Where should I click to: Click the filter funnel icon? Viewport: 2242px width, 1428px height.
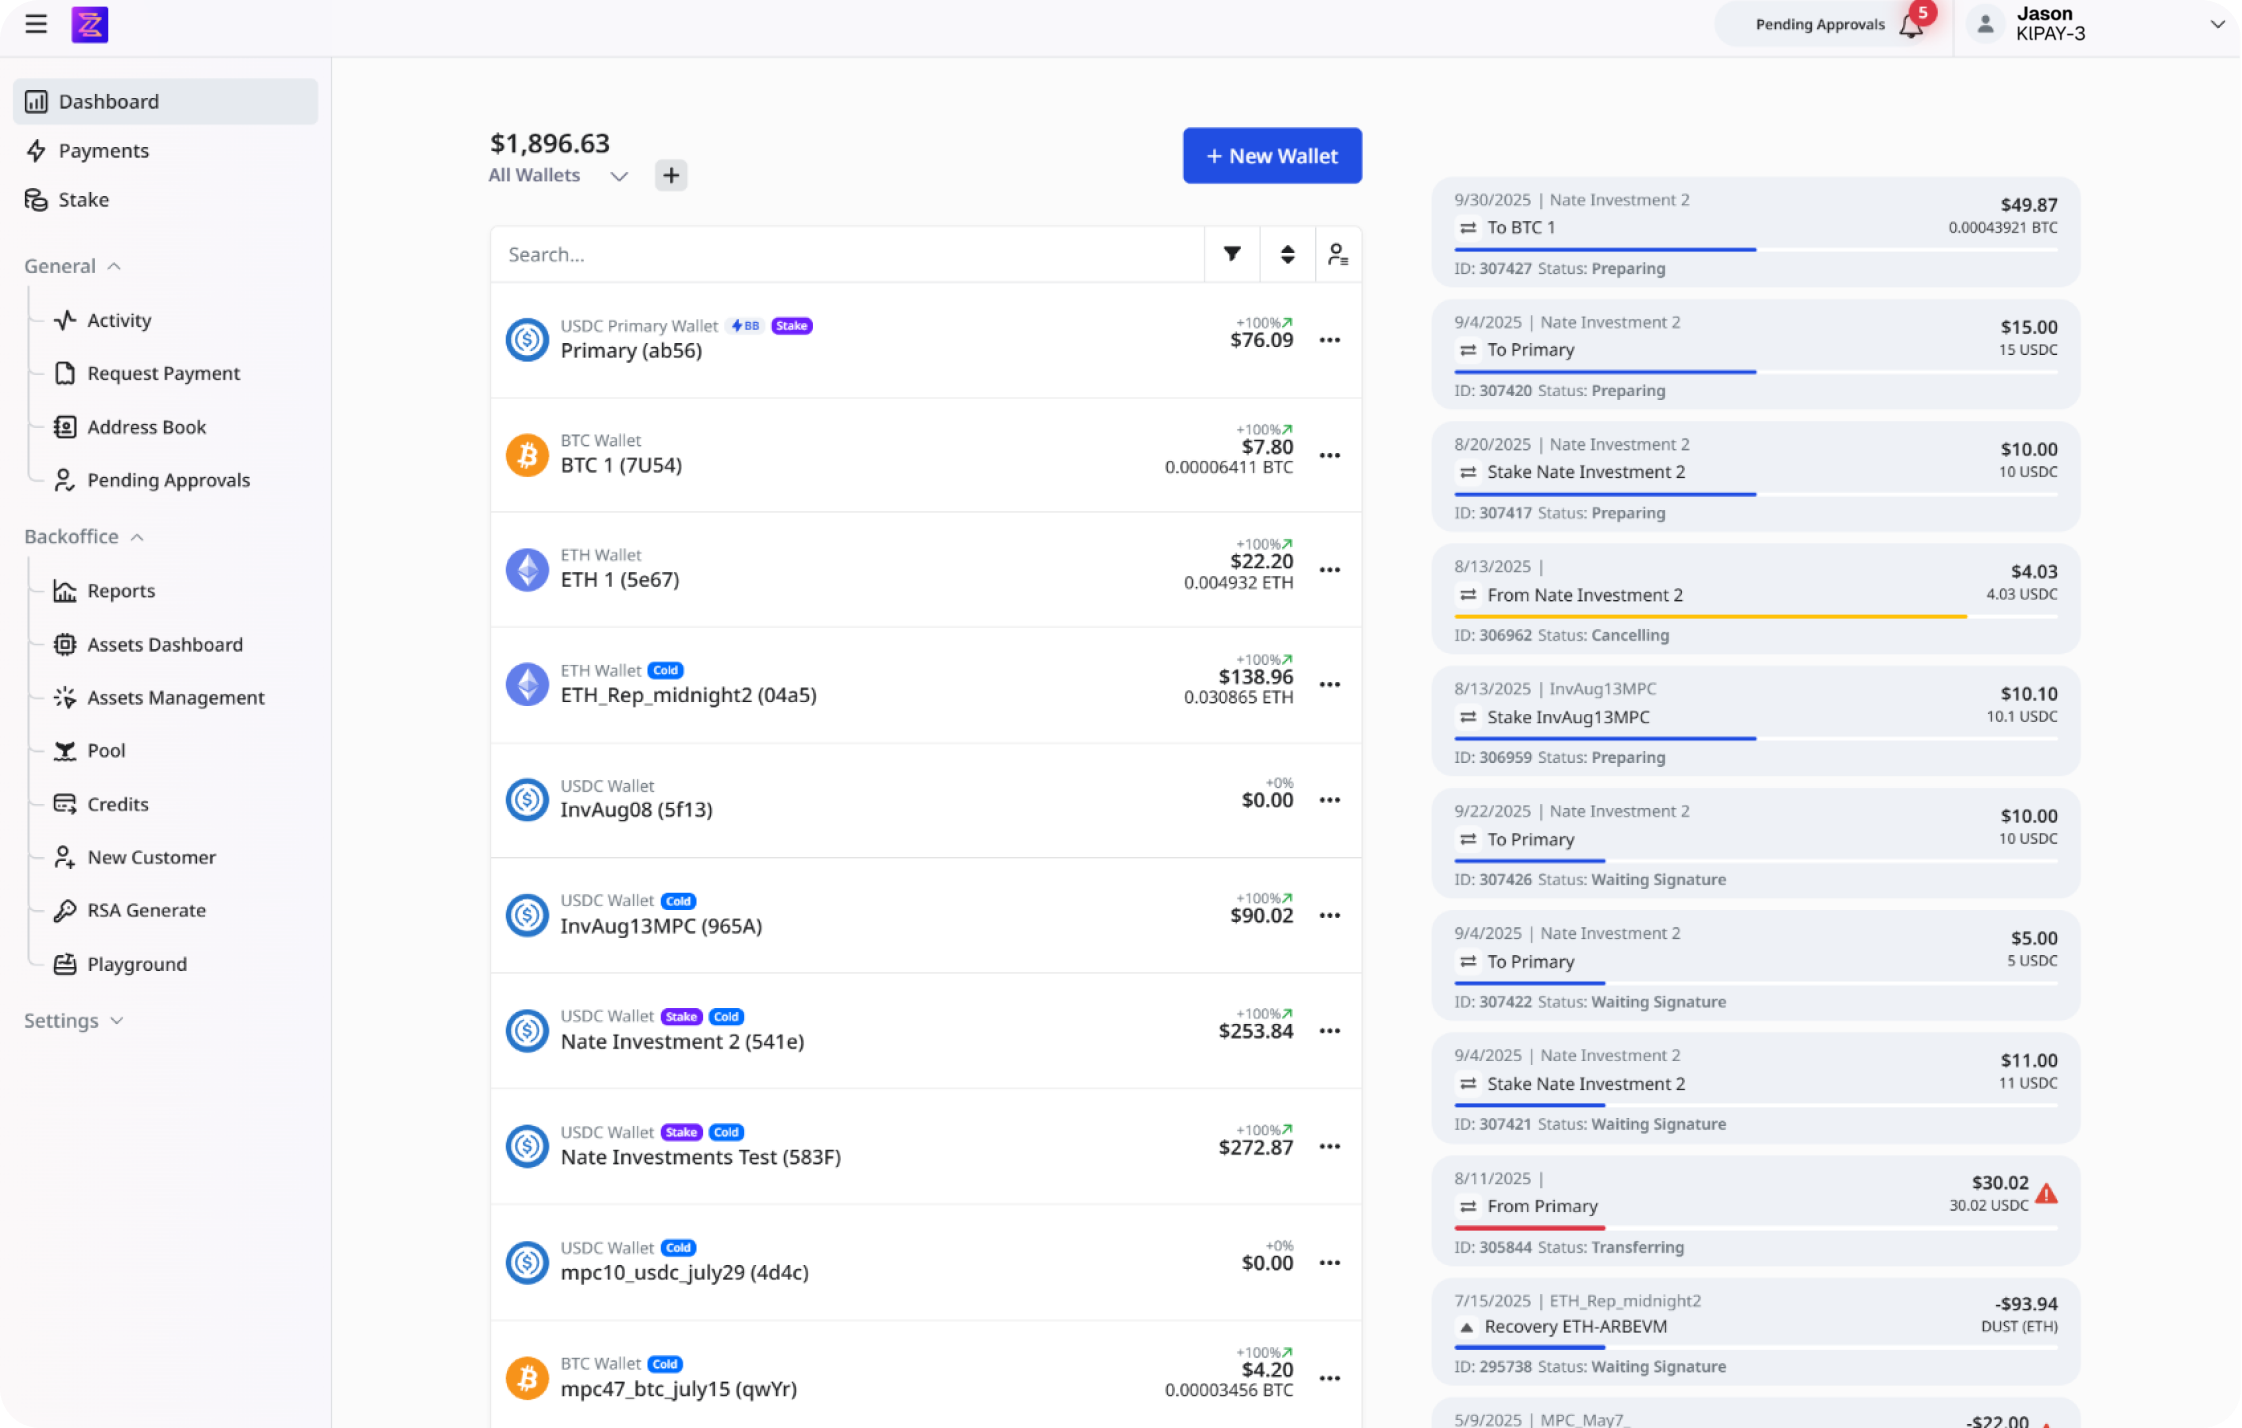click(1232, 254)
